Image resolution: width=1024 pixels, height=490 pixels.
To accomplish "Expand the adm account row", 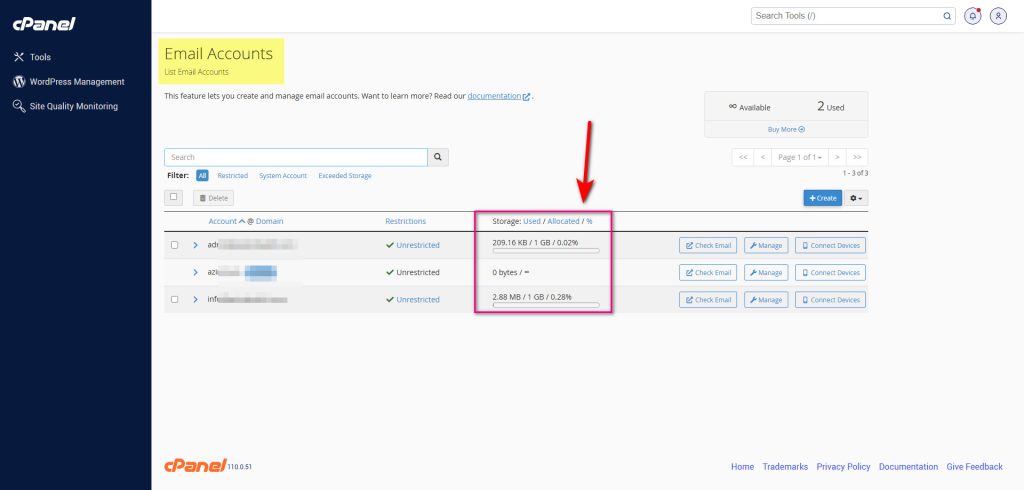I will coord(195,245).
